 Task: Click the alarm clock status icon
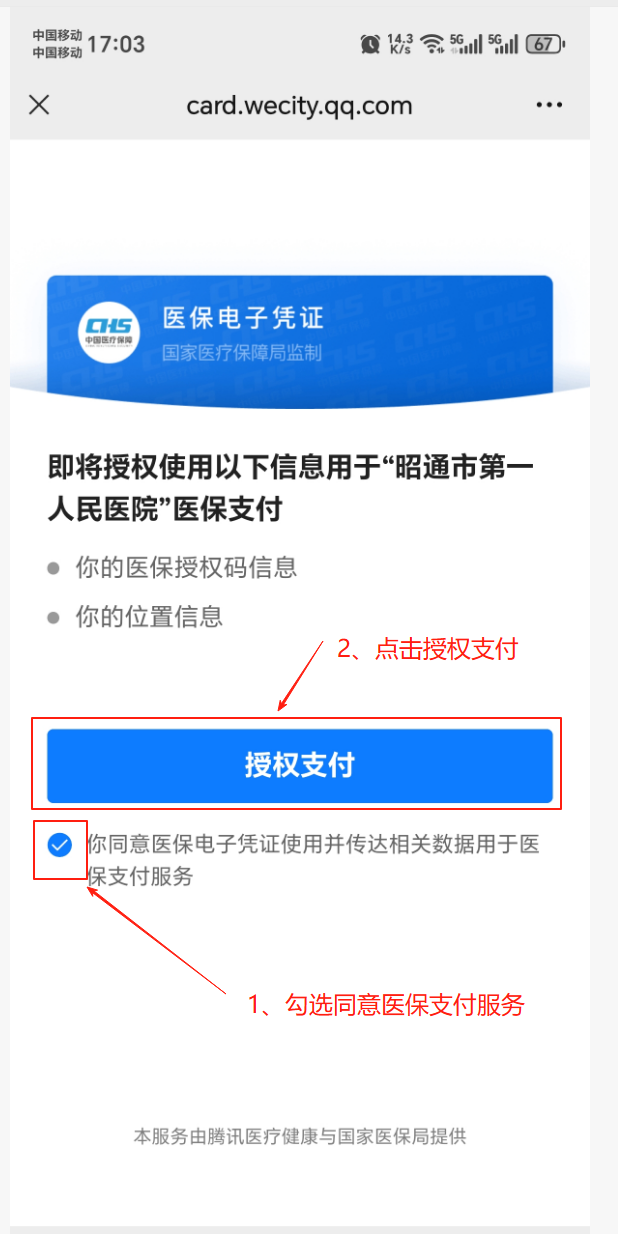point(370,44)
